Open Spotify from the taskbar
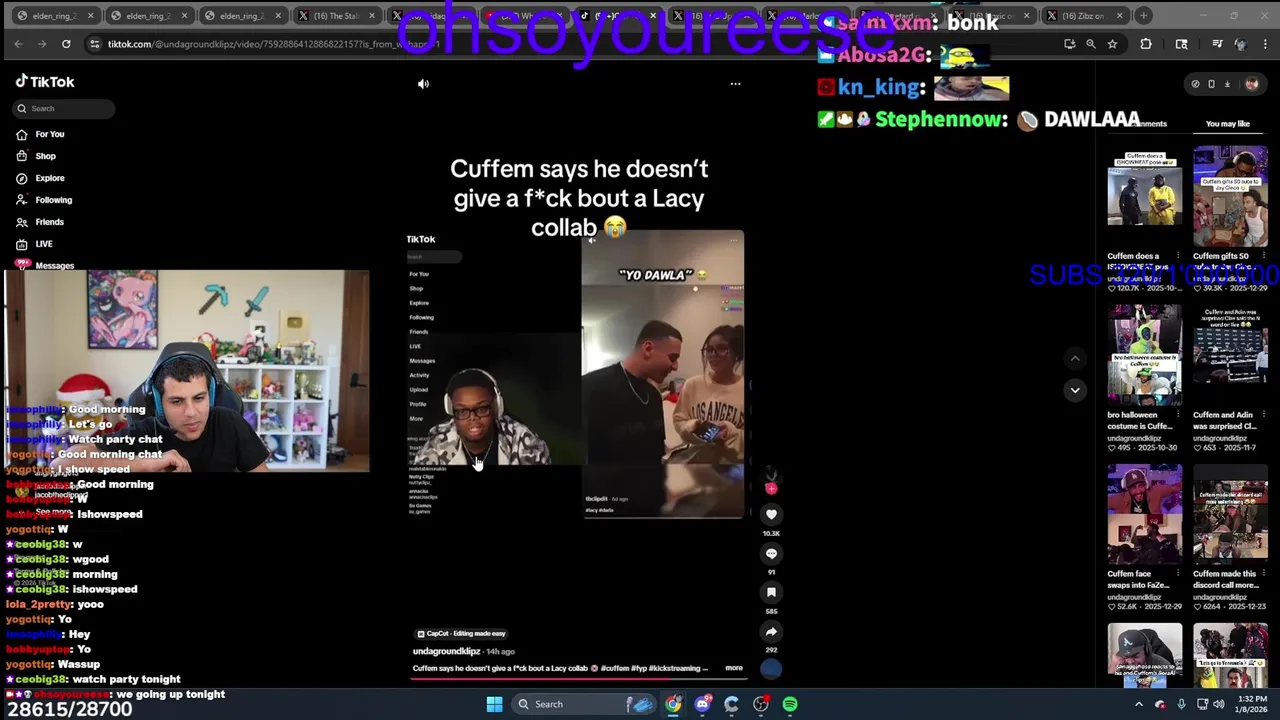The width and height of the screenshot is (1280, 720). (x=790, y=704)
